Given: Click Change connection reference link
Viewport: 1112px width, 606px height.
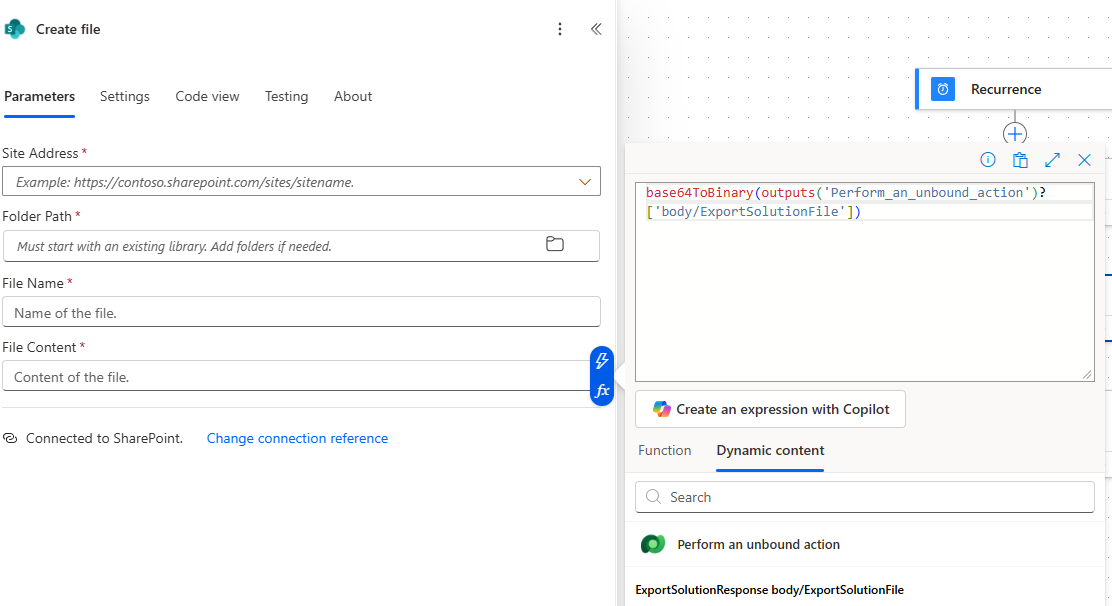Looking at the screenshot, I should click(297, 439).
